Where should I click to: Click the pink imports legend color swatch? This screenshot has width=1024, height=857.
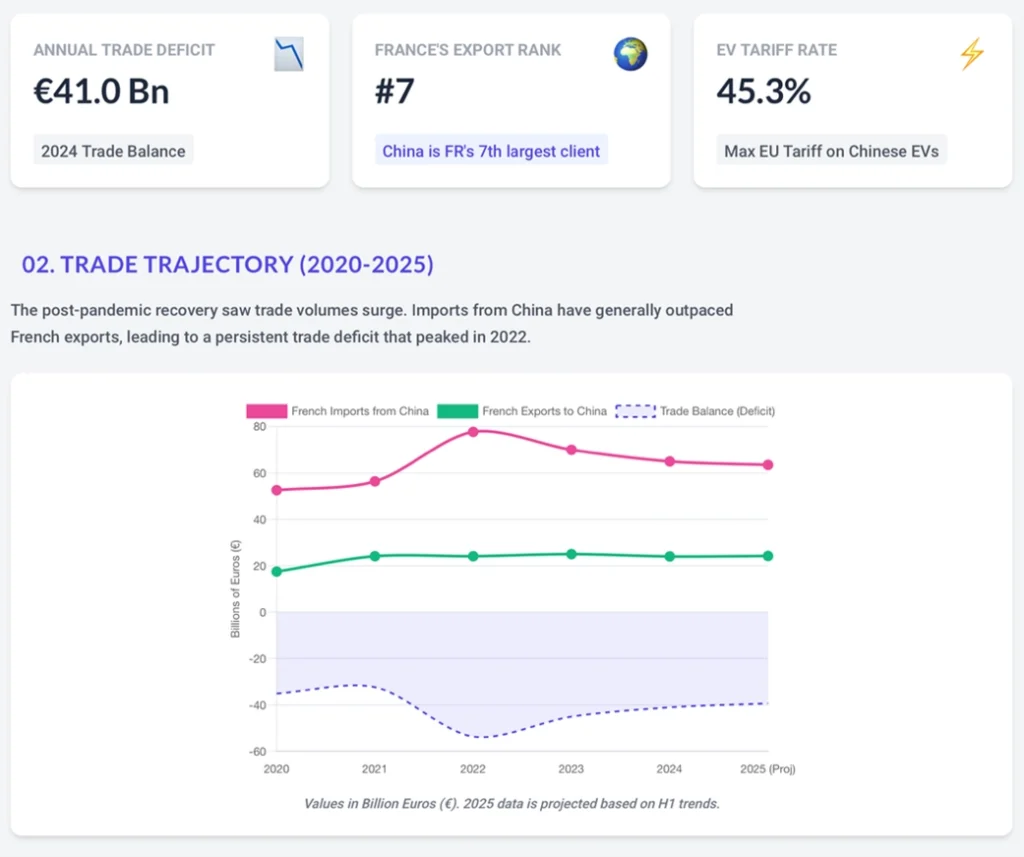[267, 411]
